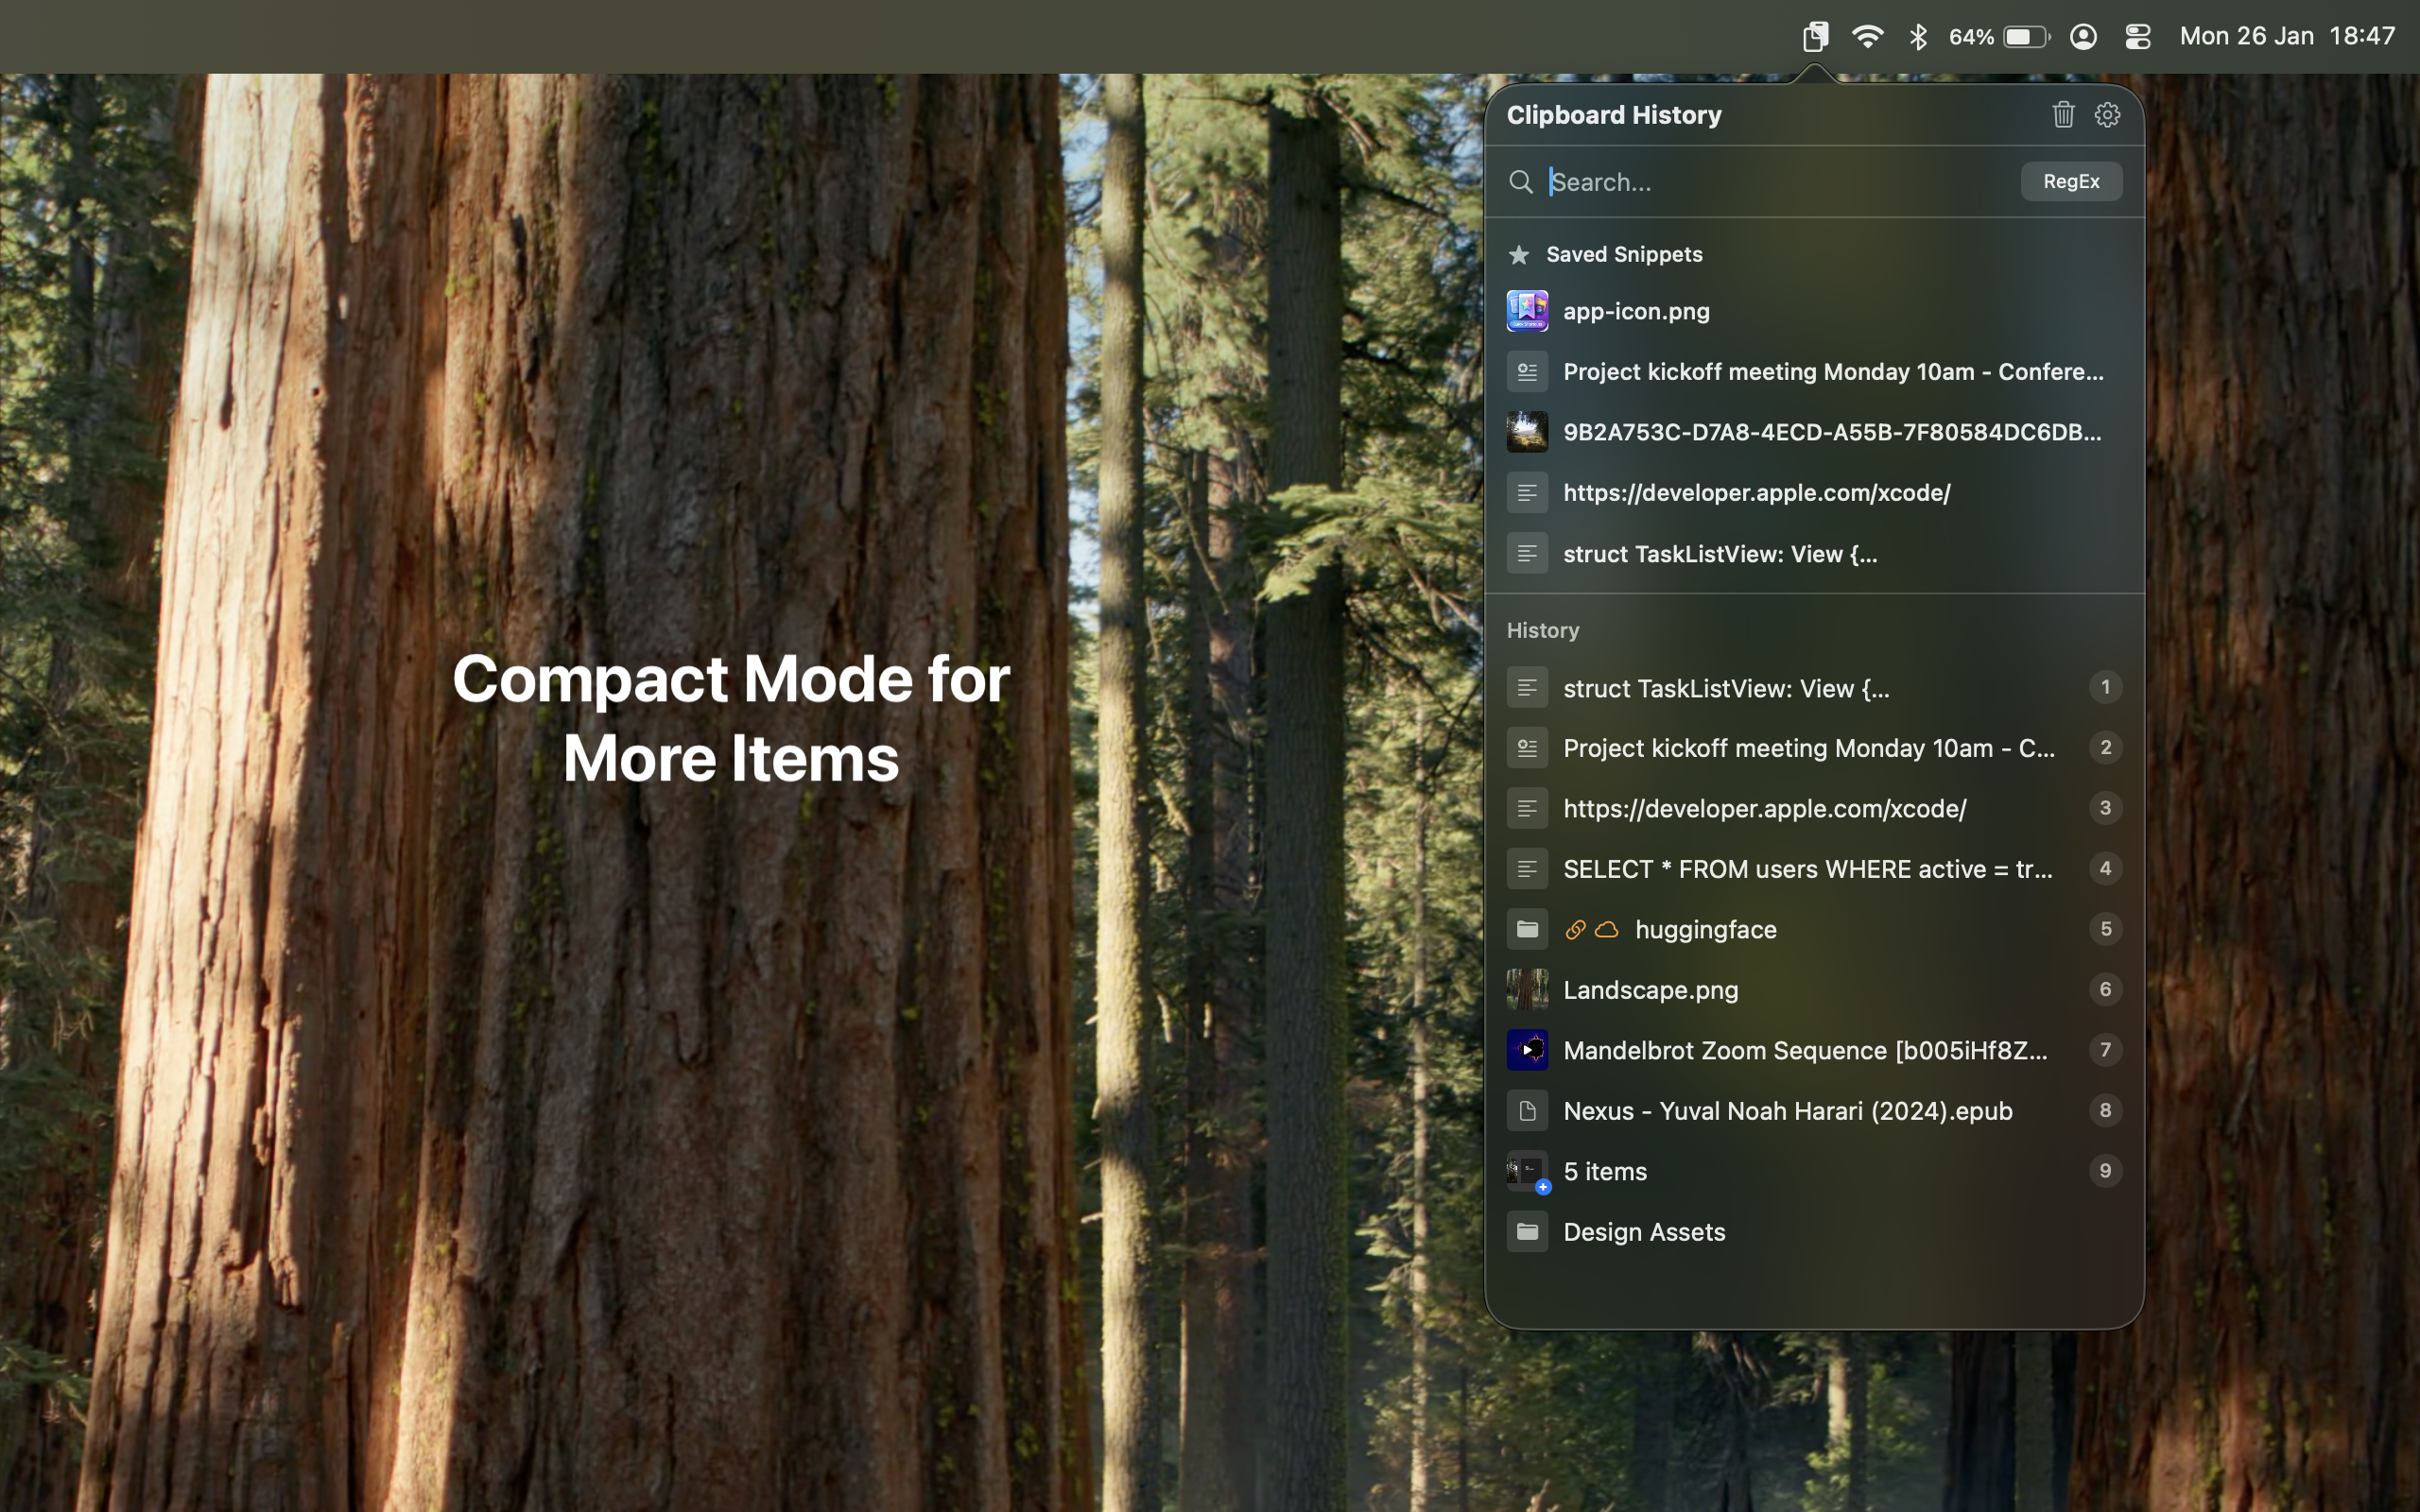Viewport: 2420px width, 1512px height.
Task: Toggle RegEx search mode
Action: (x=2070, y=181)
